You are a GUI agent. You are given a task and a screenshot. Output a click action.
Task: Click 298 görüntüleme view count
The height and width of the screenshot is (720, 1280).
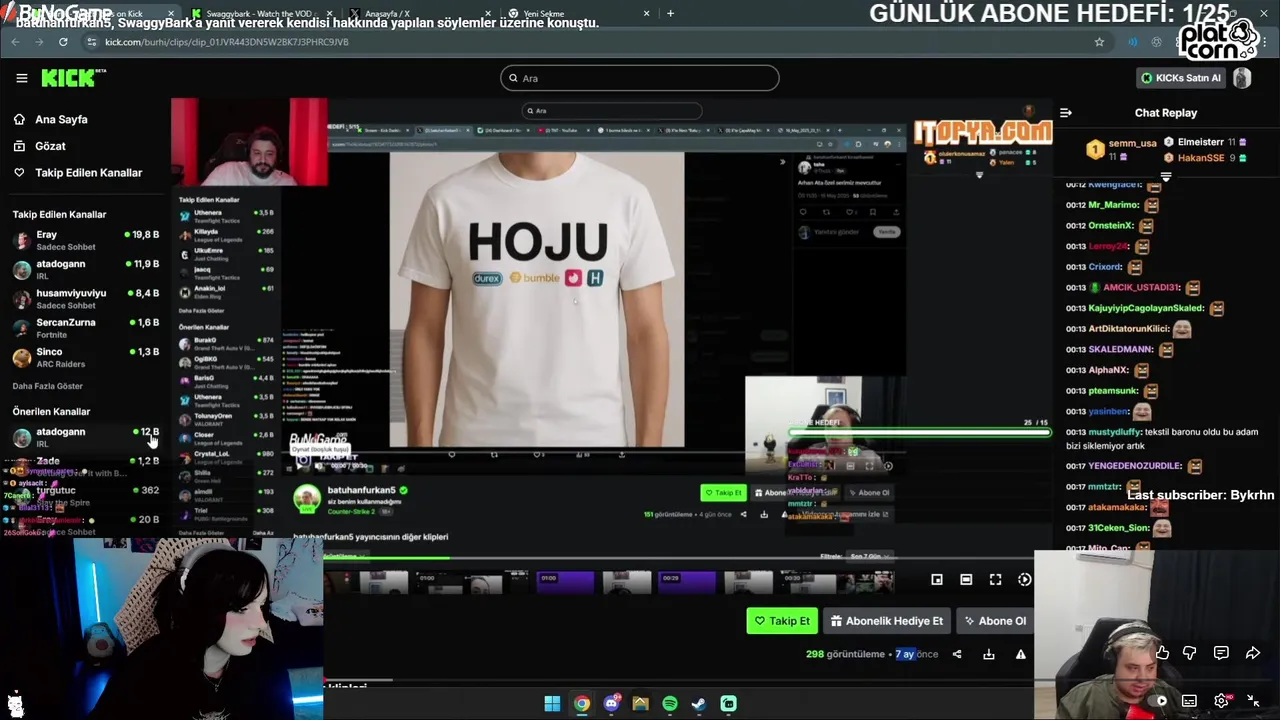845,654
